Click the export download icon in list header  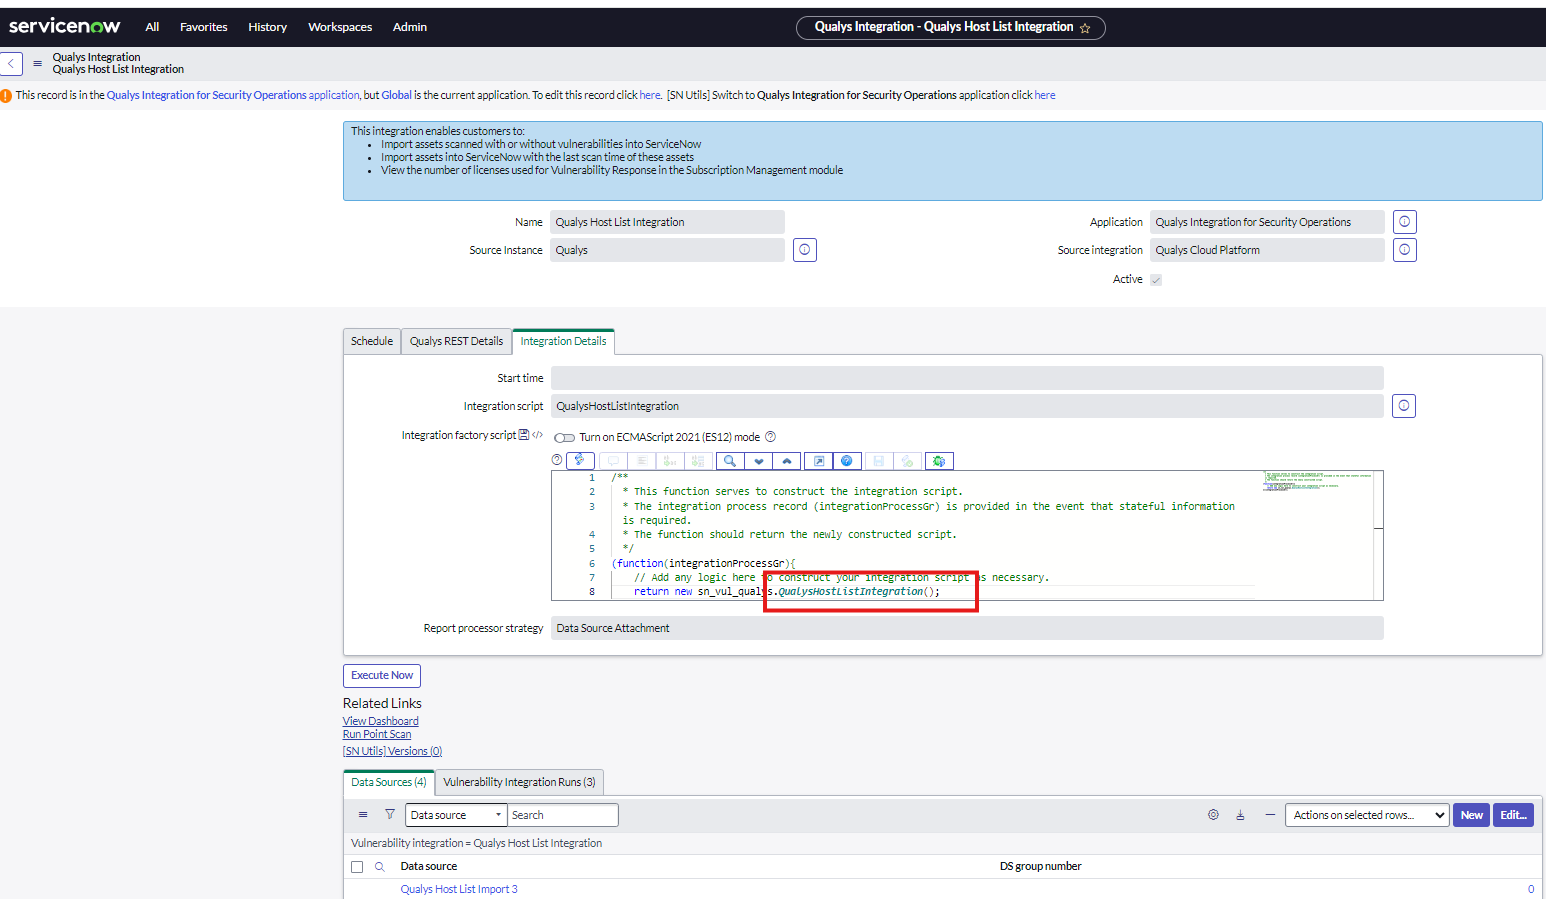point(1240,815)
